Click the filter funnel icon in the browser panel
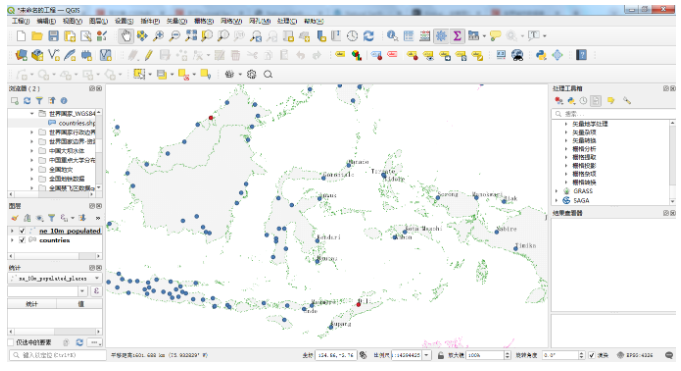Image resolution: width=681 pixels, height=371 pixels. click(x=39, y=101)
